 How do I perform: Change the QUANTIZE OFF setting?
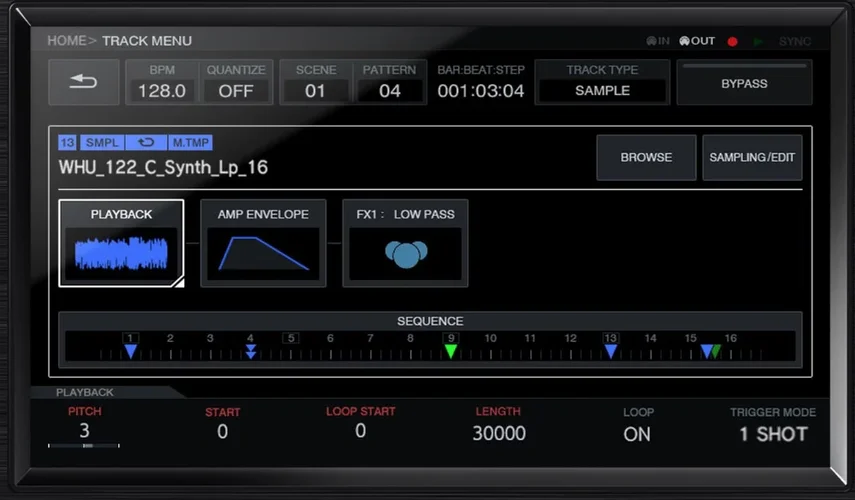(x=236, y=82)
